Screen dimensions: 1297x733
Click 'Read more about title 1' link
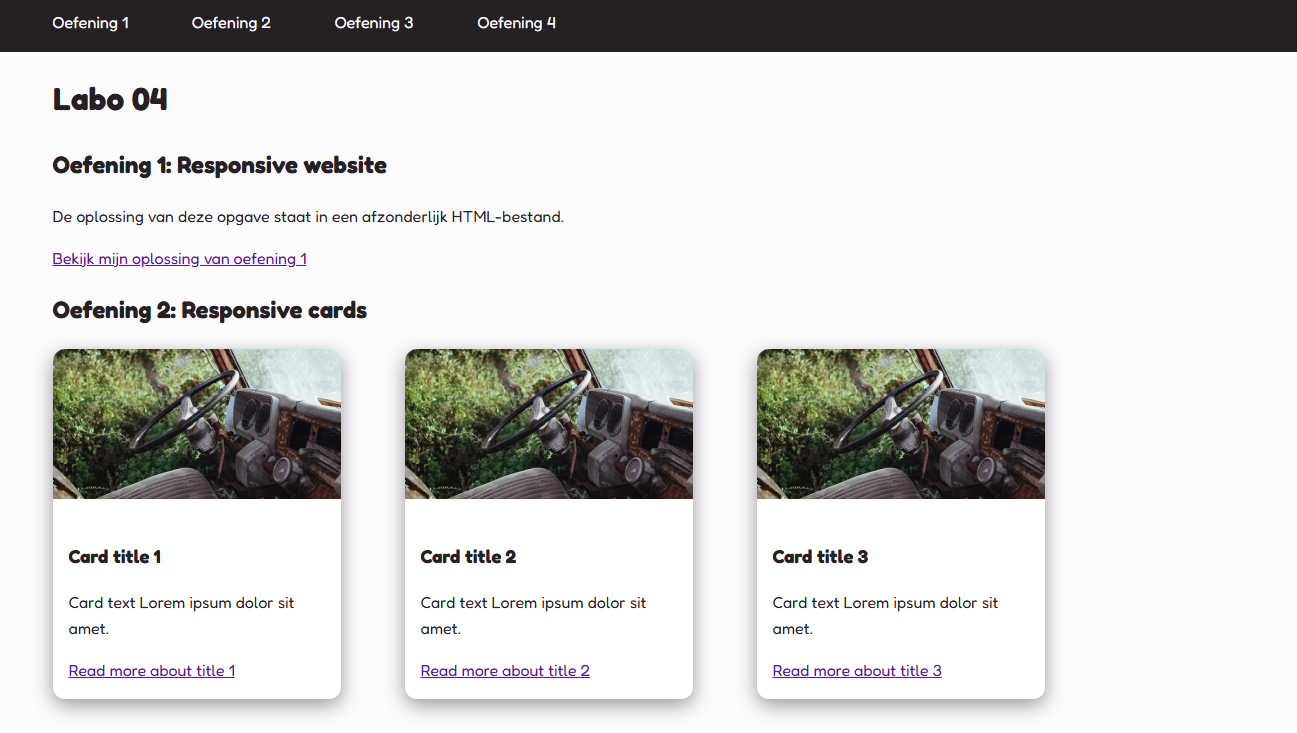click(152, 671)
